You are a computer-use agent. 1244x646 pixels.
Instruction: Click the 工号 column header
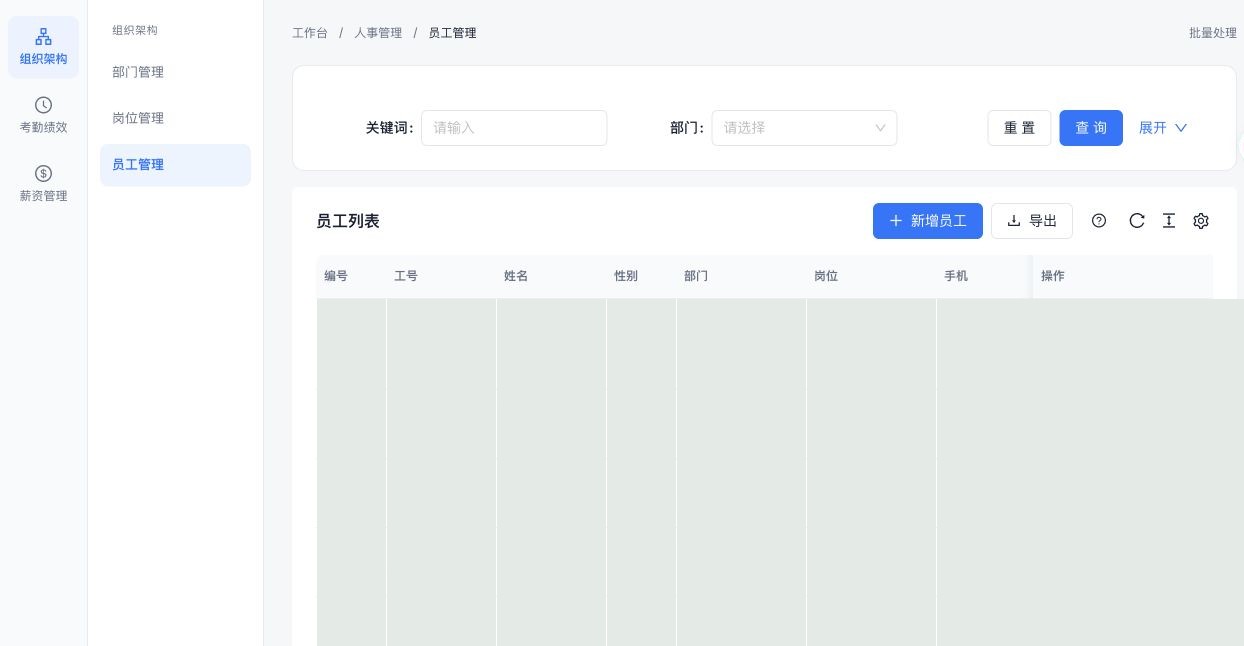[x=441, y=276]
